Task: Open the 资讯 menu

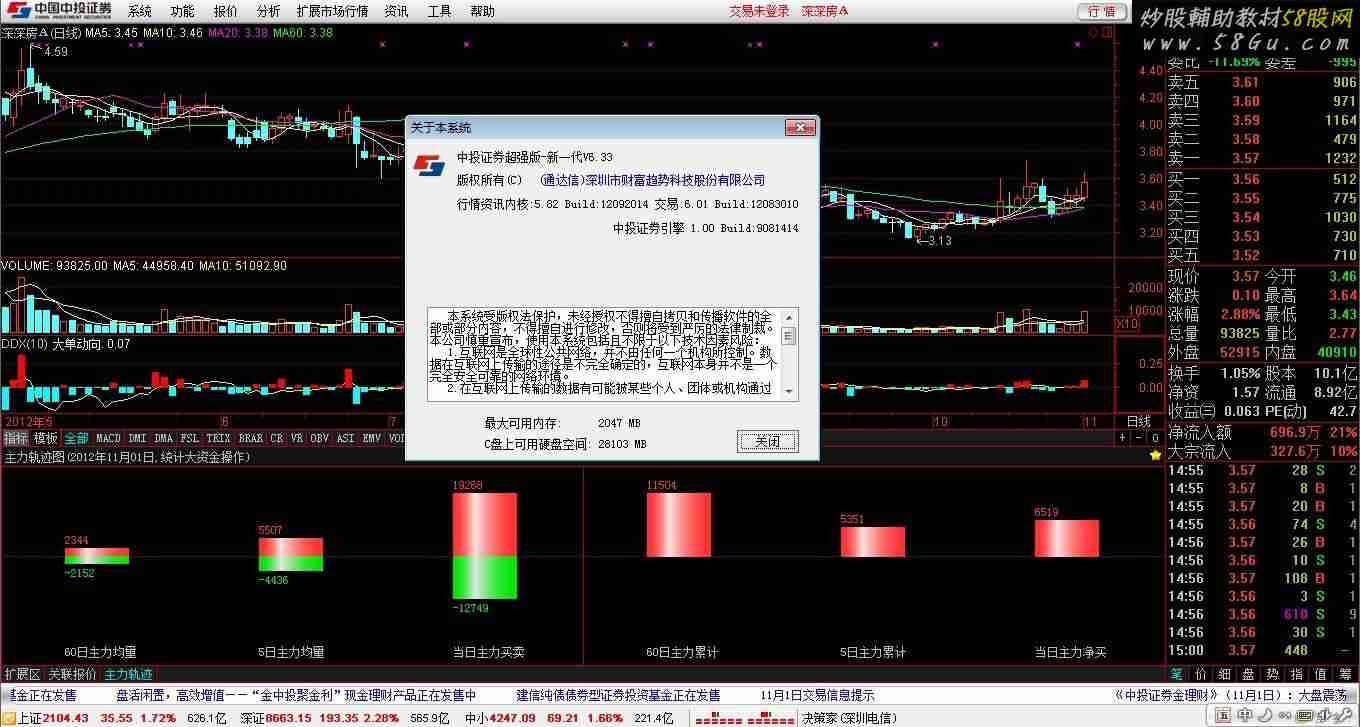Action: click(x=396, y=11)
